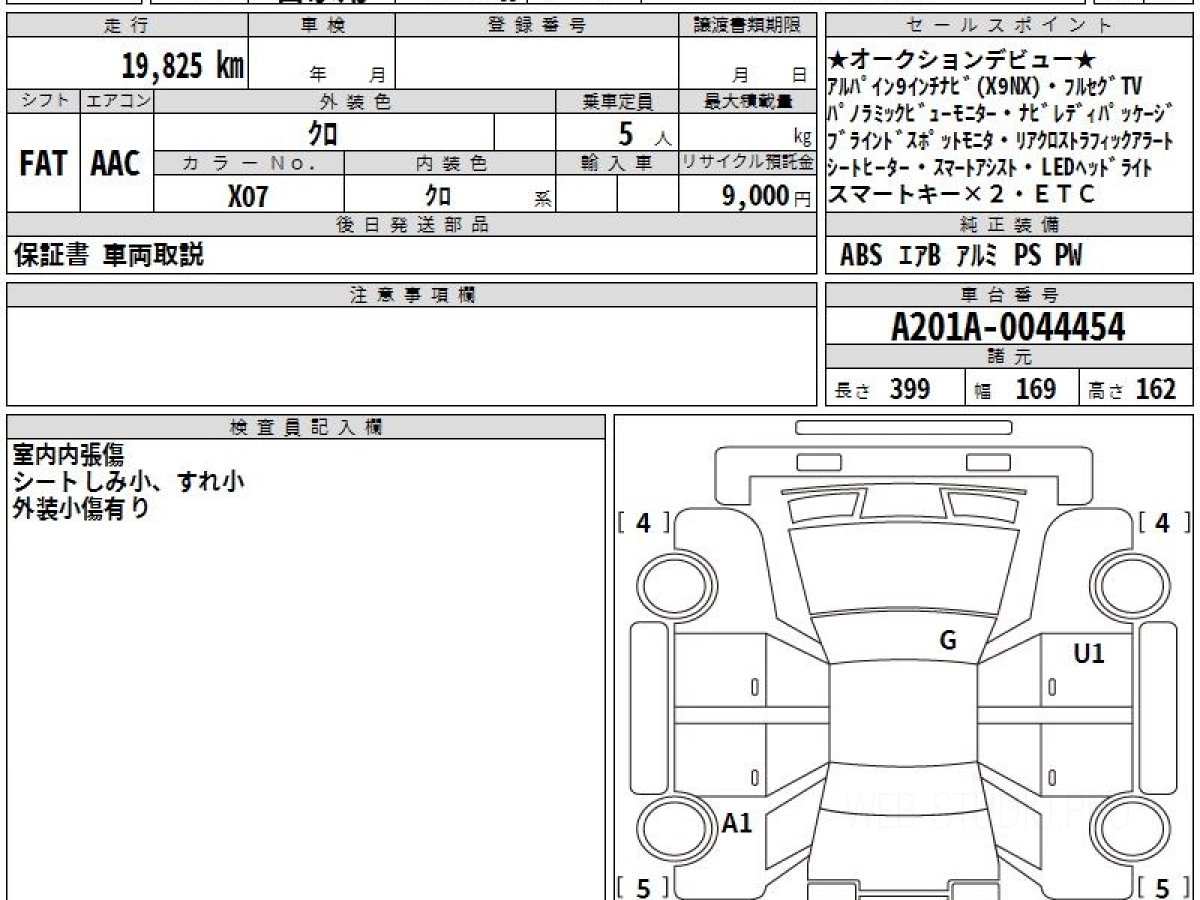Select 保証書 車両取説 text
This screenshot has height=900, width=1200.
point(108,255)
